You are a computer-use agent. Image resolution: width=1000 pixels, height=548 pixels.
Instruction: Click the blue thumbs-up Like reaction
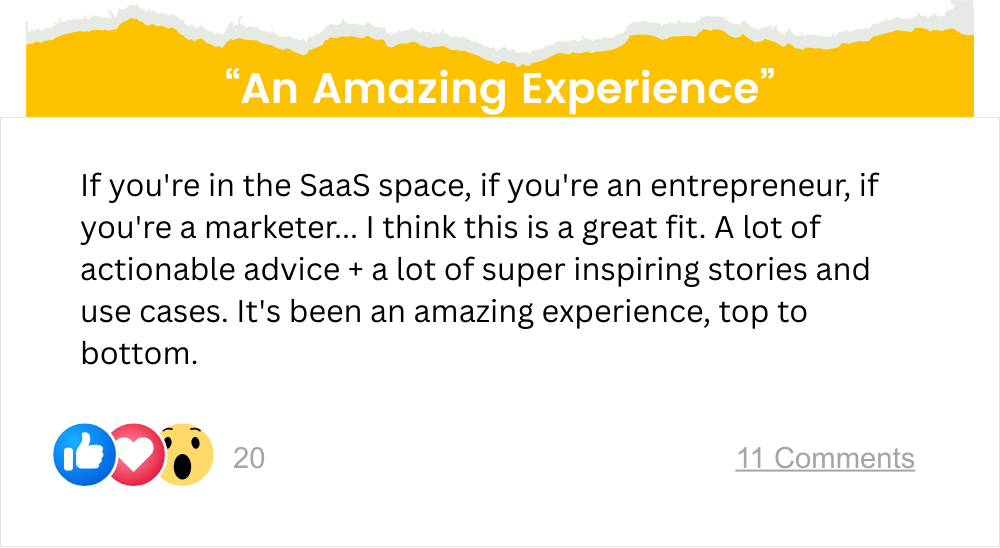pyautogui.click(x=82, y=456)
